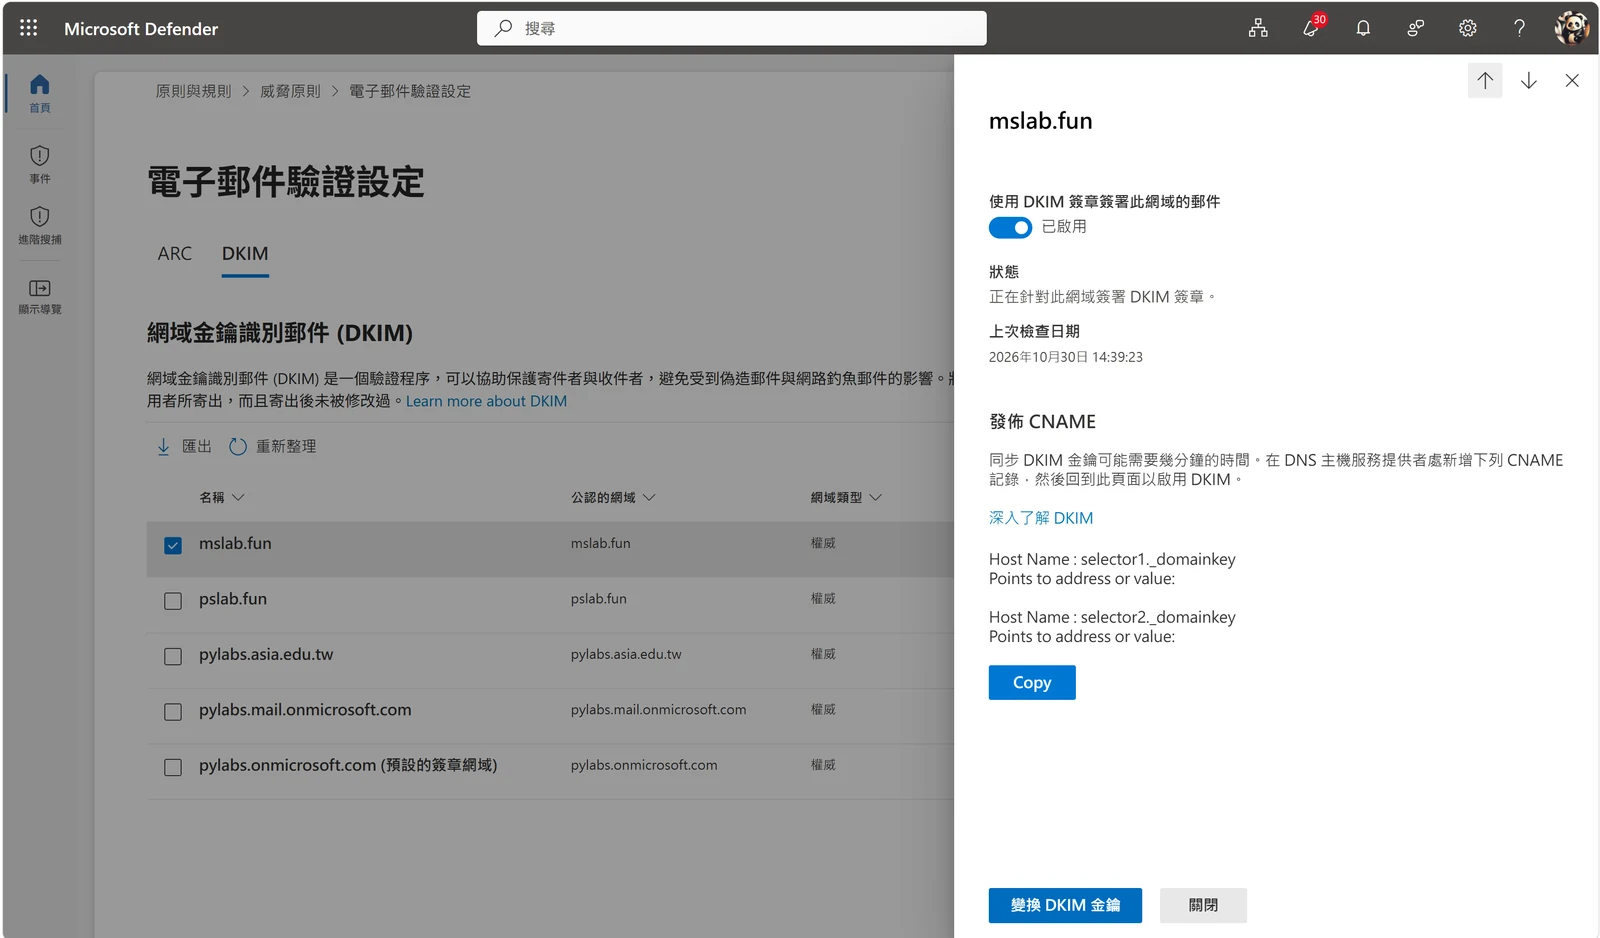Open 威脅原則 breadcrumb
The image size is (1600, 938).
[290, 91]
